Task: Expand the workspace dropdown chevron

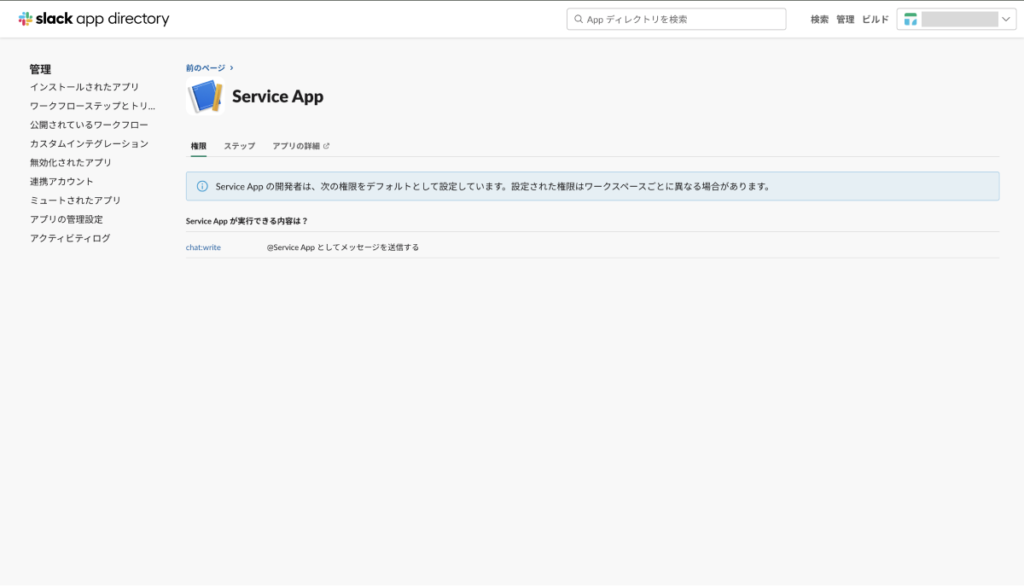Action: [x=1006, y=19]
